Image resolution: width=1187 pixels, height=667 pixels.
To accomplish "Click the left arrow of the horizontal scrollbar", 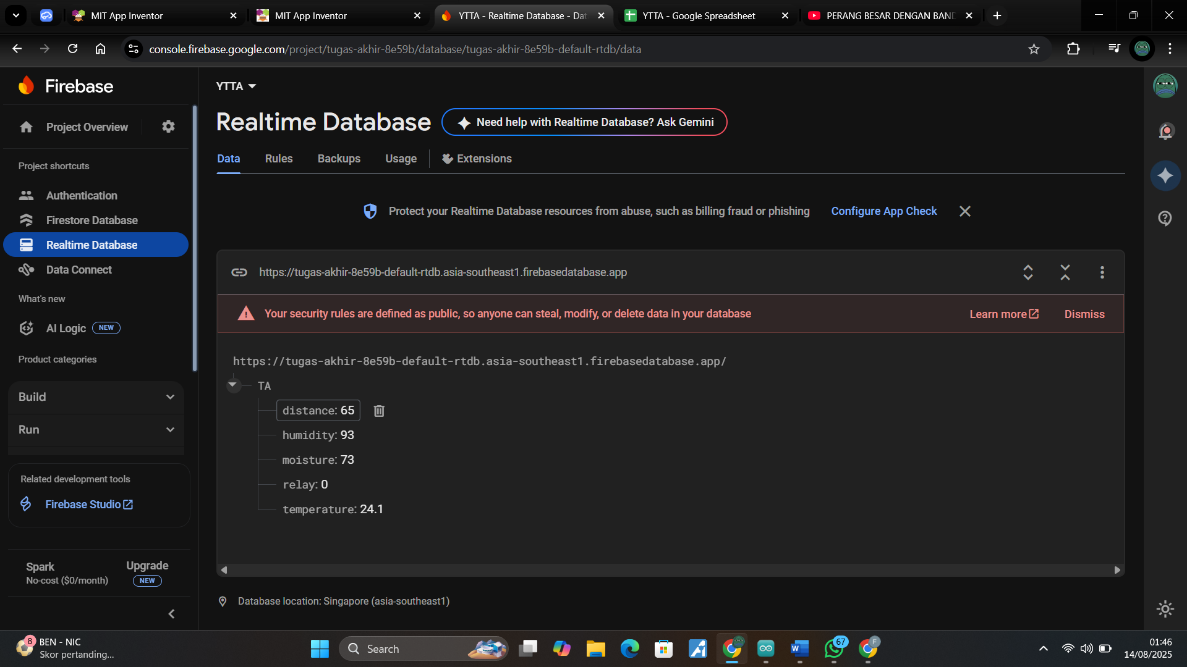I will 223,570.
